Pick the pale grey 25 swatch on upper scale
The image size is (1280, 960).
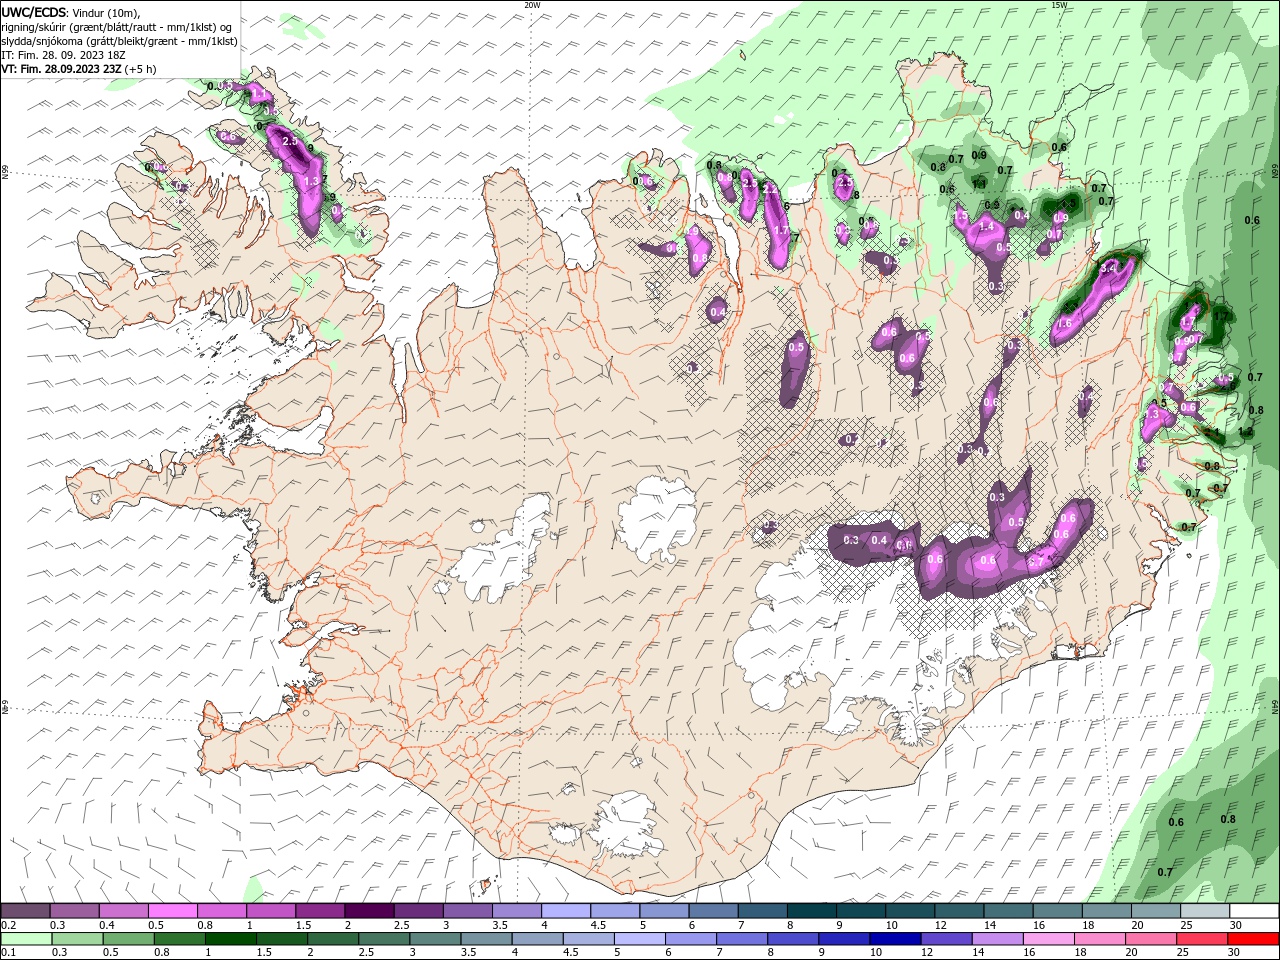coord(1204,911)
